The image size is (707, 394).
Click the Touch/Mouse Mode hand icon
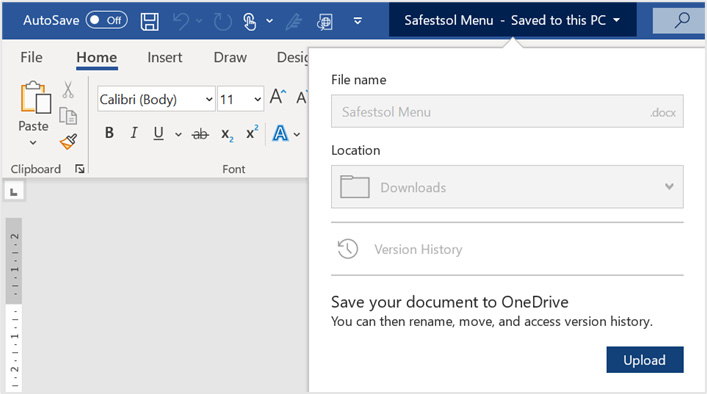click(250, 21)
